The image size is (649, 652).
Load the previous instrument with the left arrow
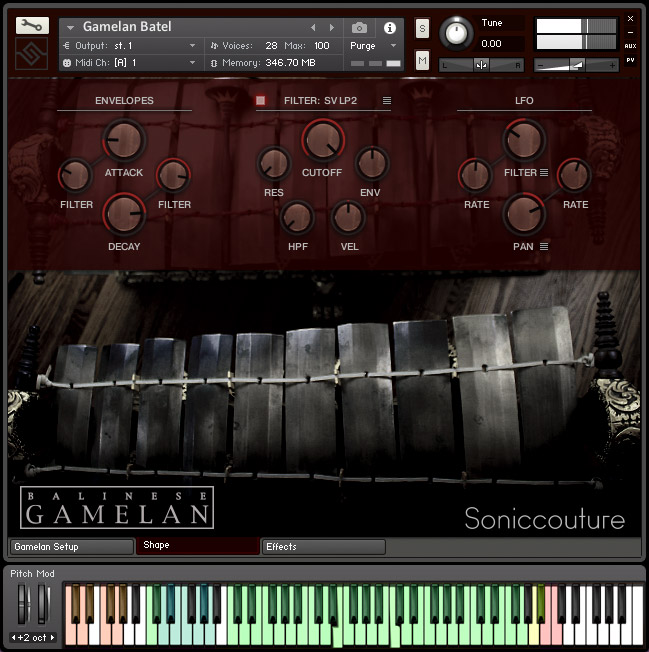pos(313,27)
